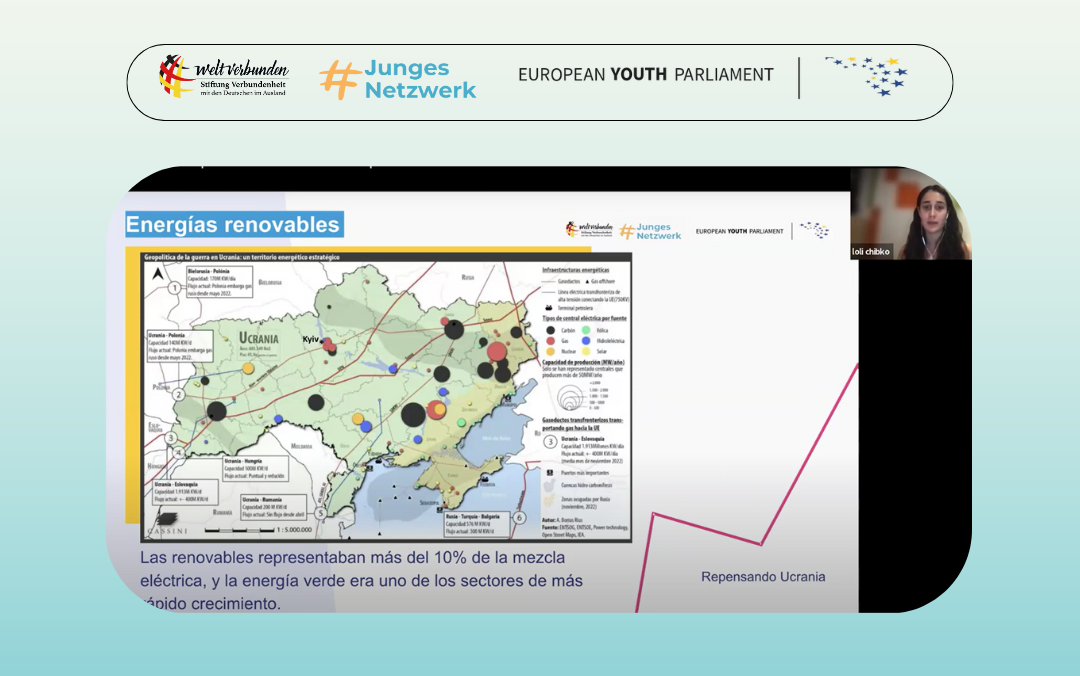Click the Infraestructuras energéticas legend heading

576,270
